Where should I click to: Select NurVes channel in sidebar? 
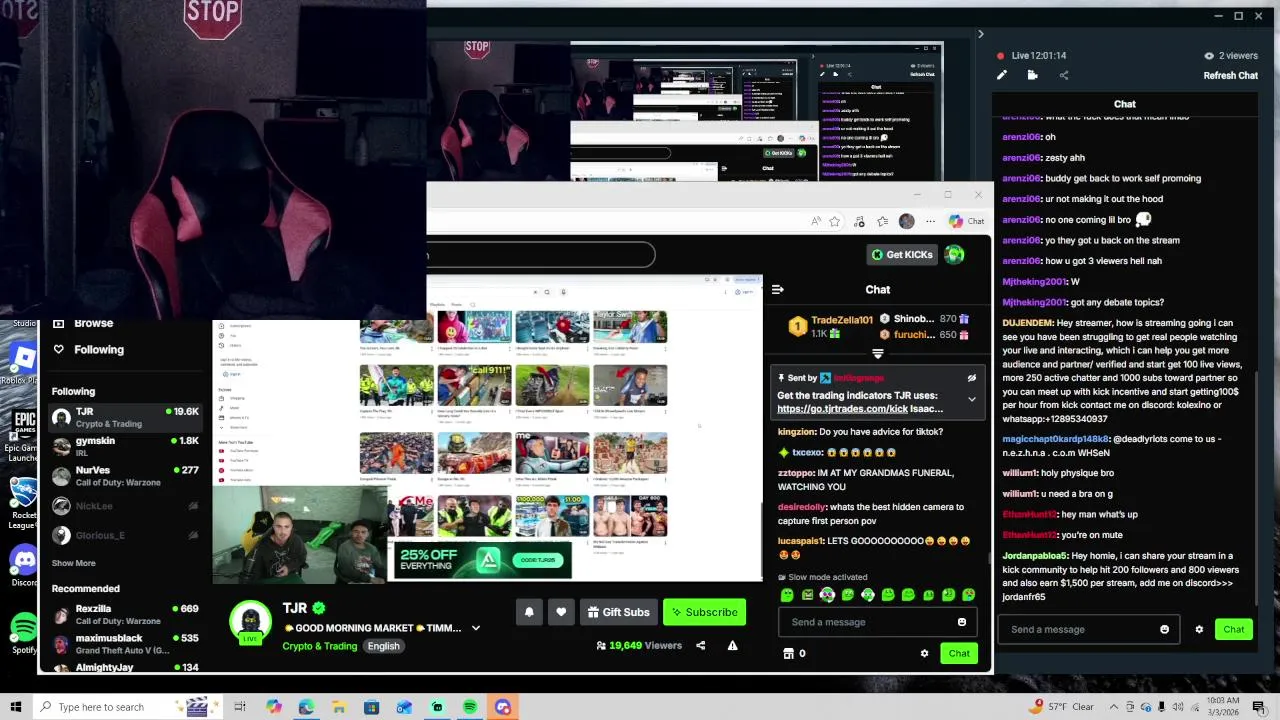[x=125, y=475]
